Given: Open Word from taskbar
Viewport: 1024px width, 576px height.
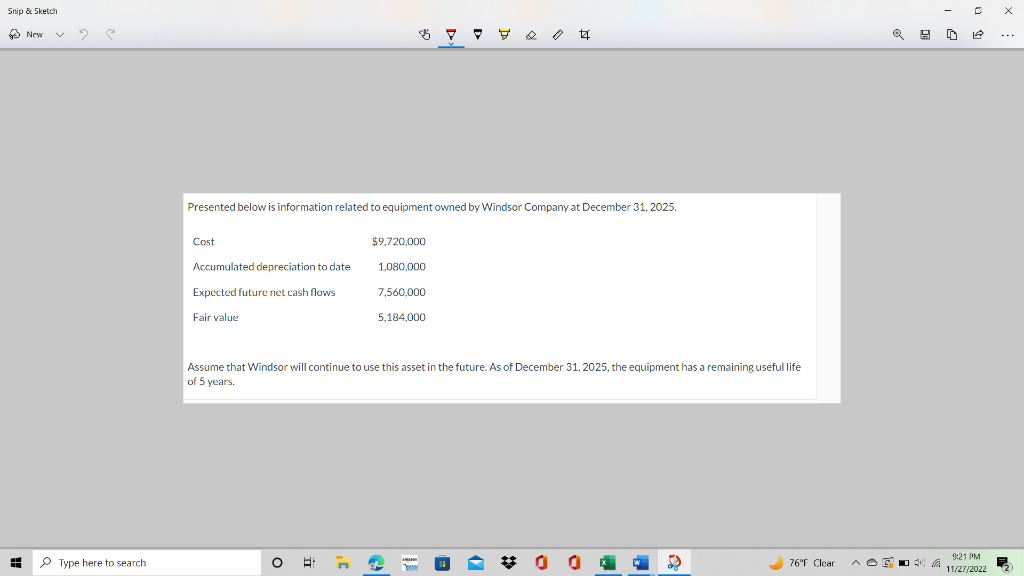Looking at the screenshot, I should [x=641, y=562].
